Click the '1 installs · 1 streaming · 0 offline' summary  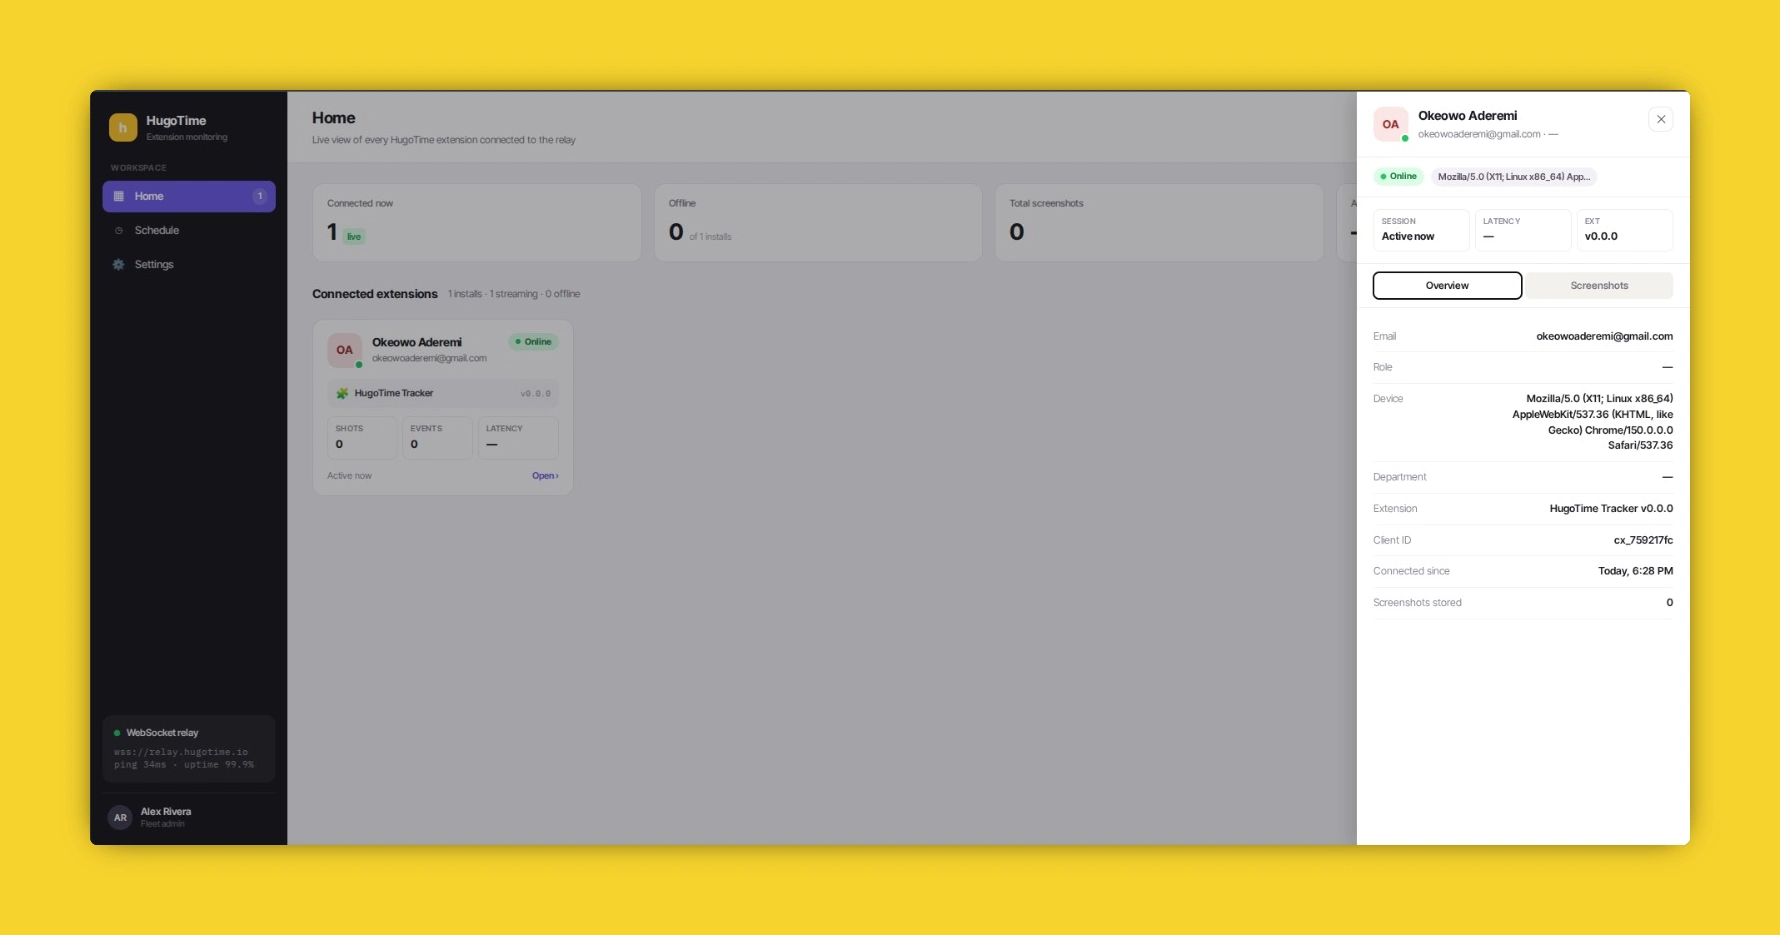click(514, 294)
